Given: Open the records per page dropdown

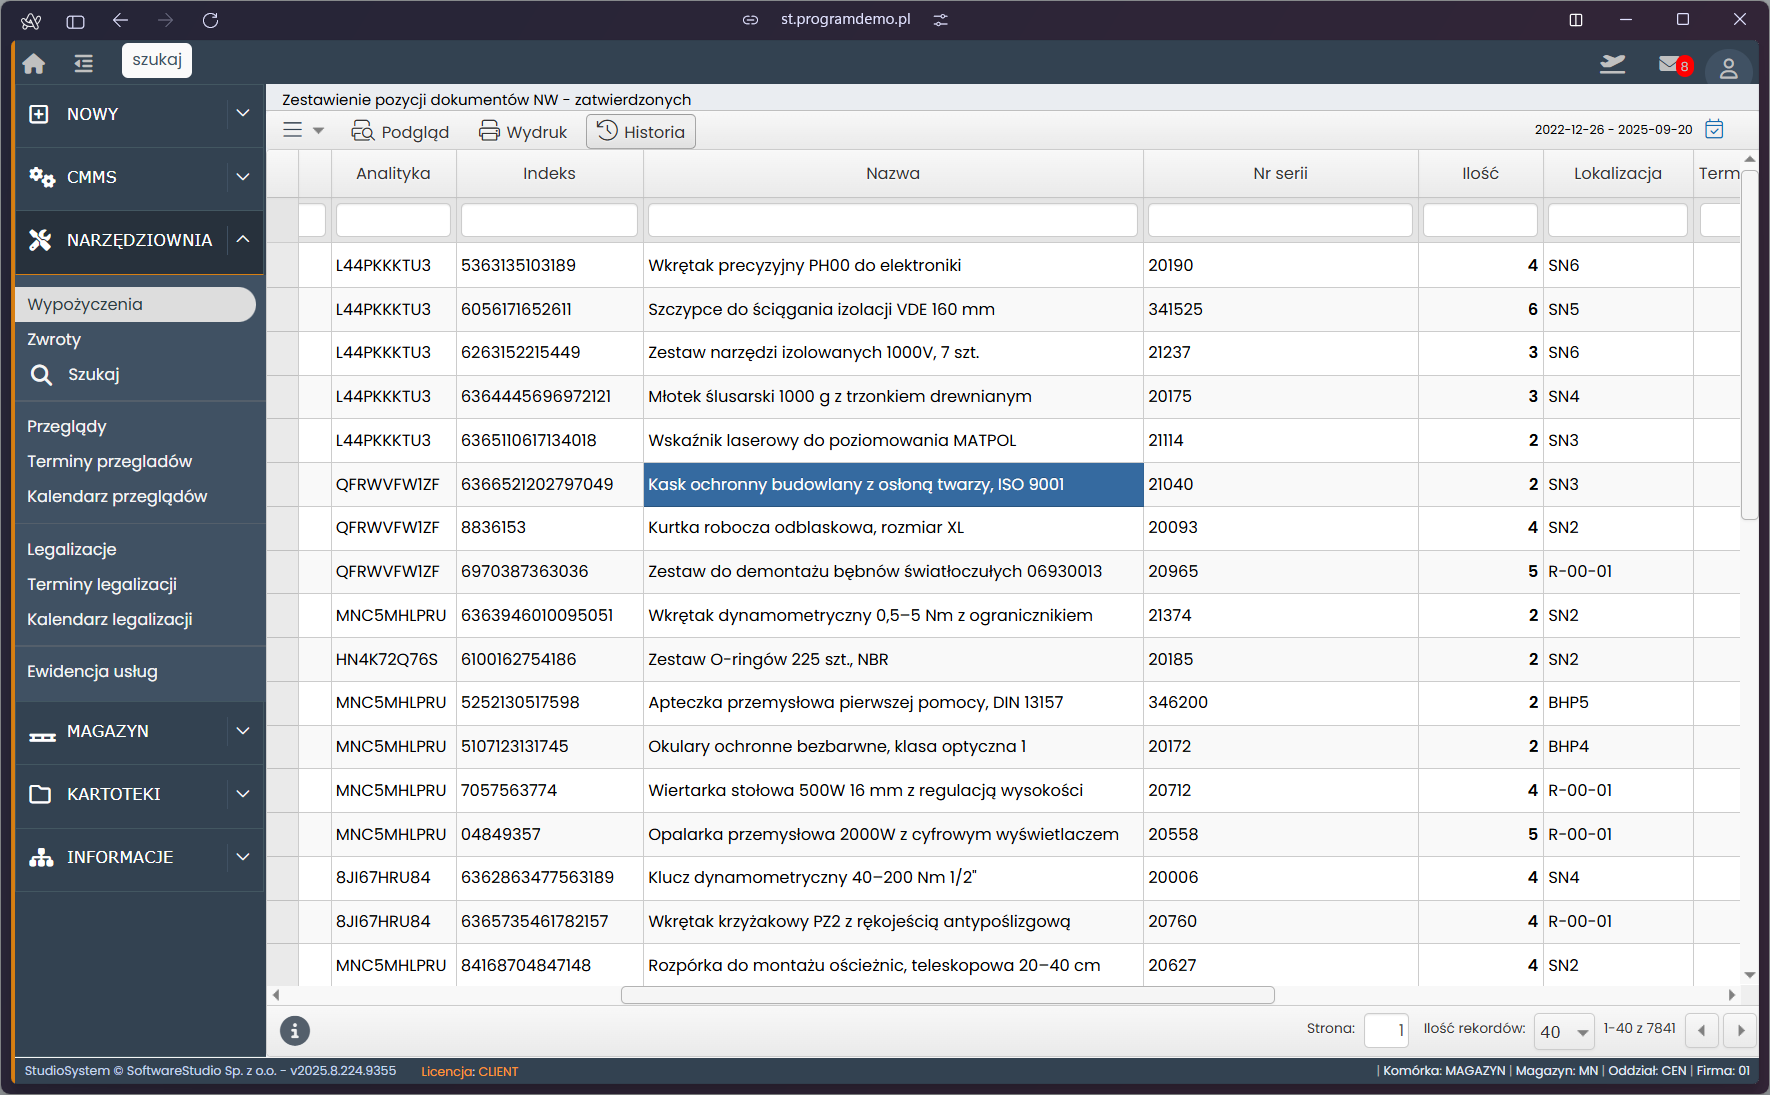Looking at the screenshot, I should pyautogui.click(x=1565, y=1031).
